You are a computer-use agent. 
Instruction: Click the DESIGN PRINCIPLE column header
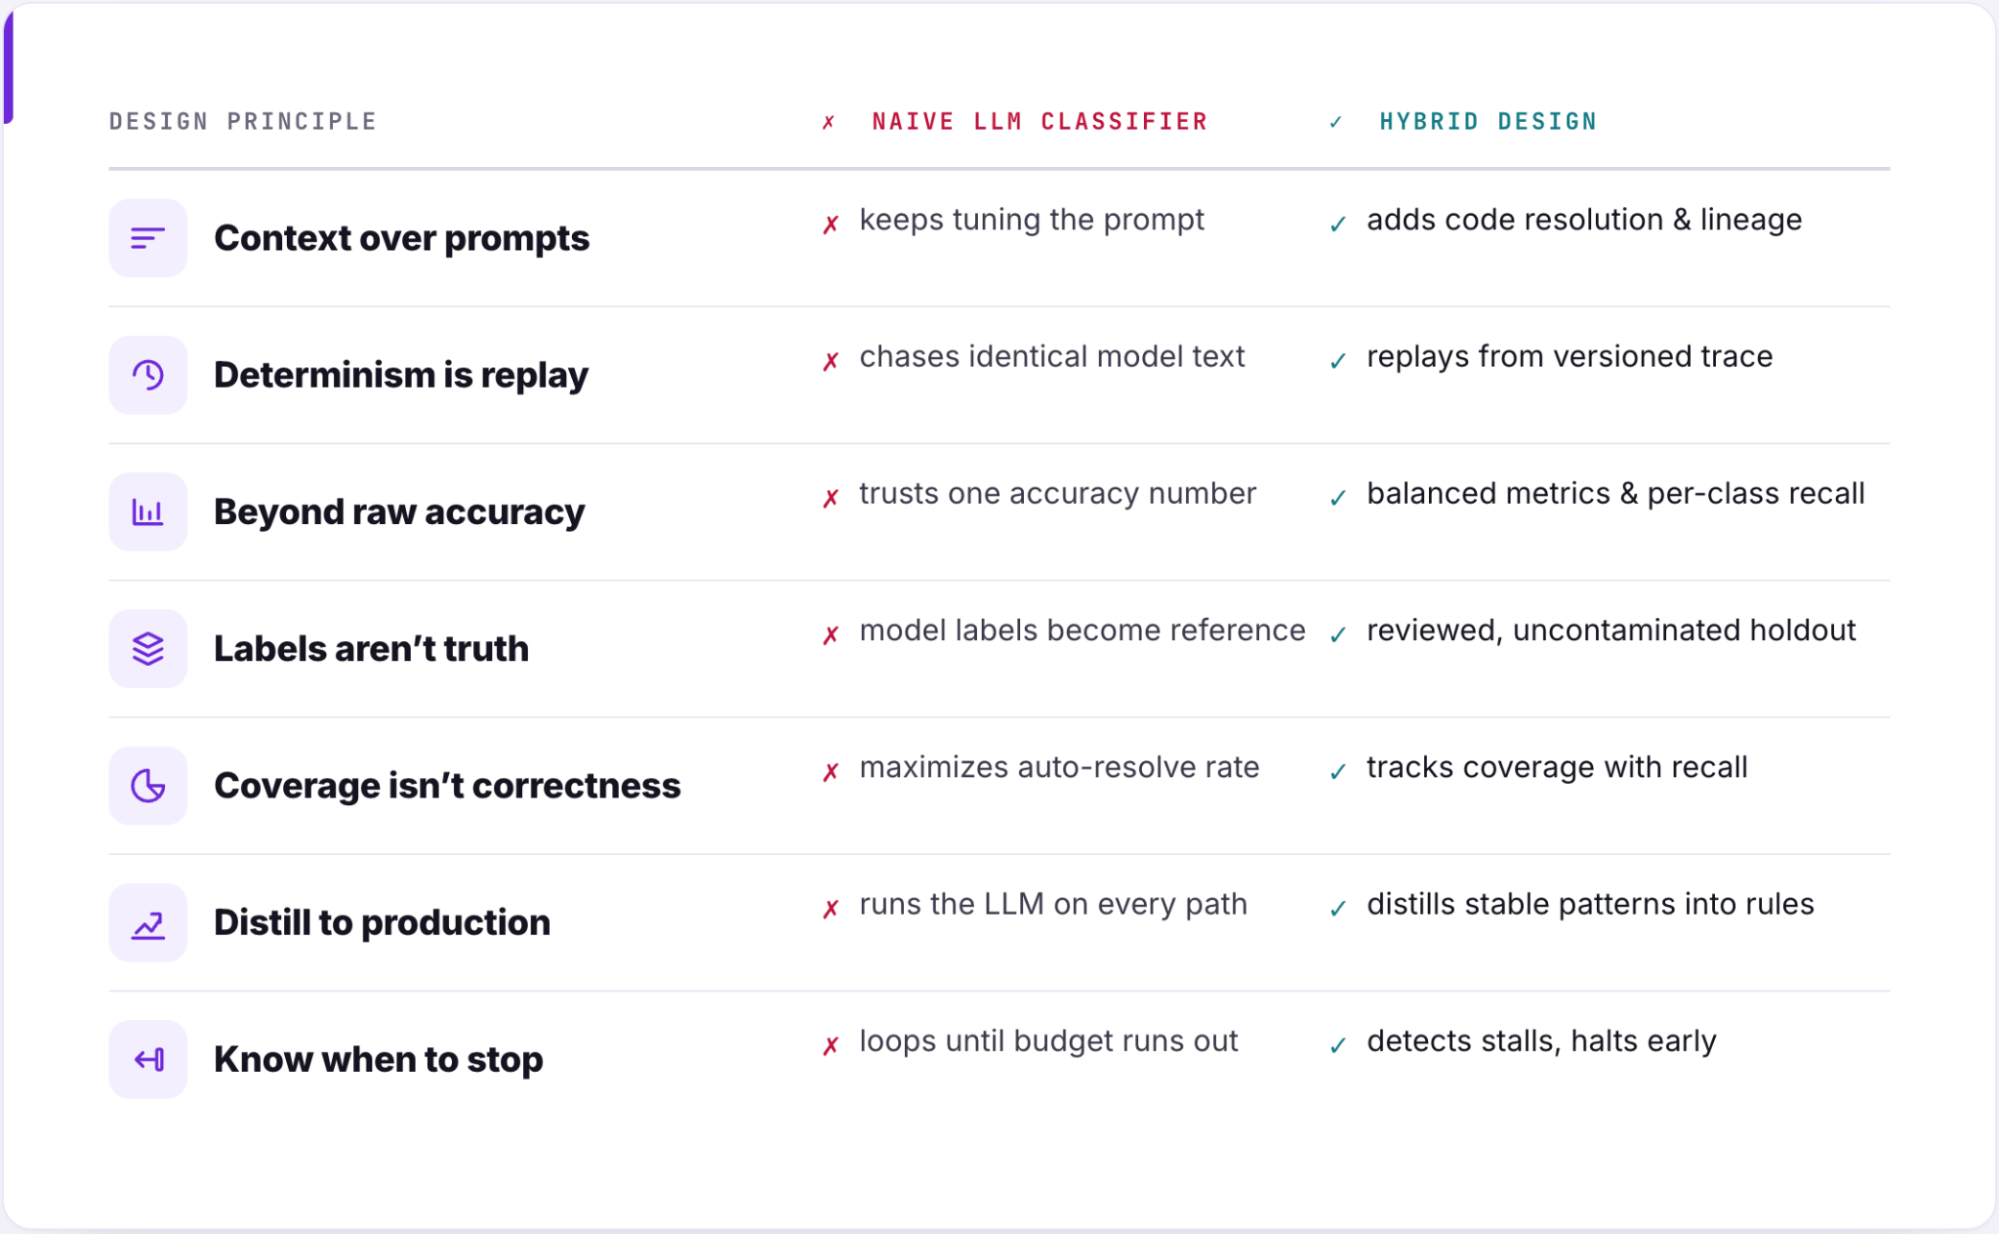(243, 122)
